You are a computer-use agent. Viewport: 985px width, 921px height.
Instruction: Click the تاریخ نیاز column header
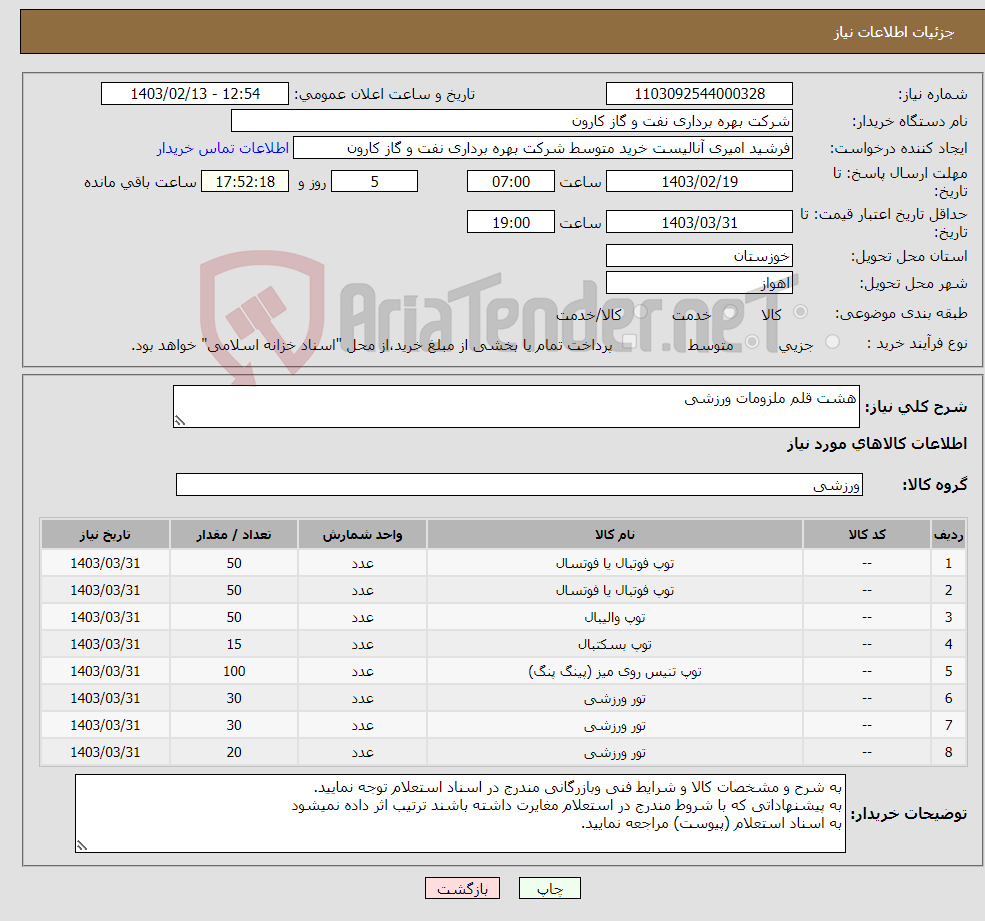pyautogui.click(x=105, y=535)
